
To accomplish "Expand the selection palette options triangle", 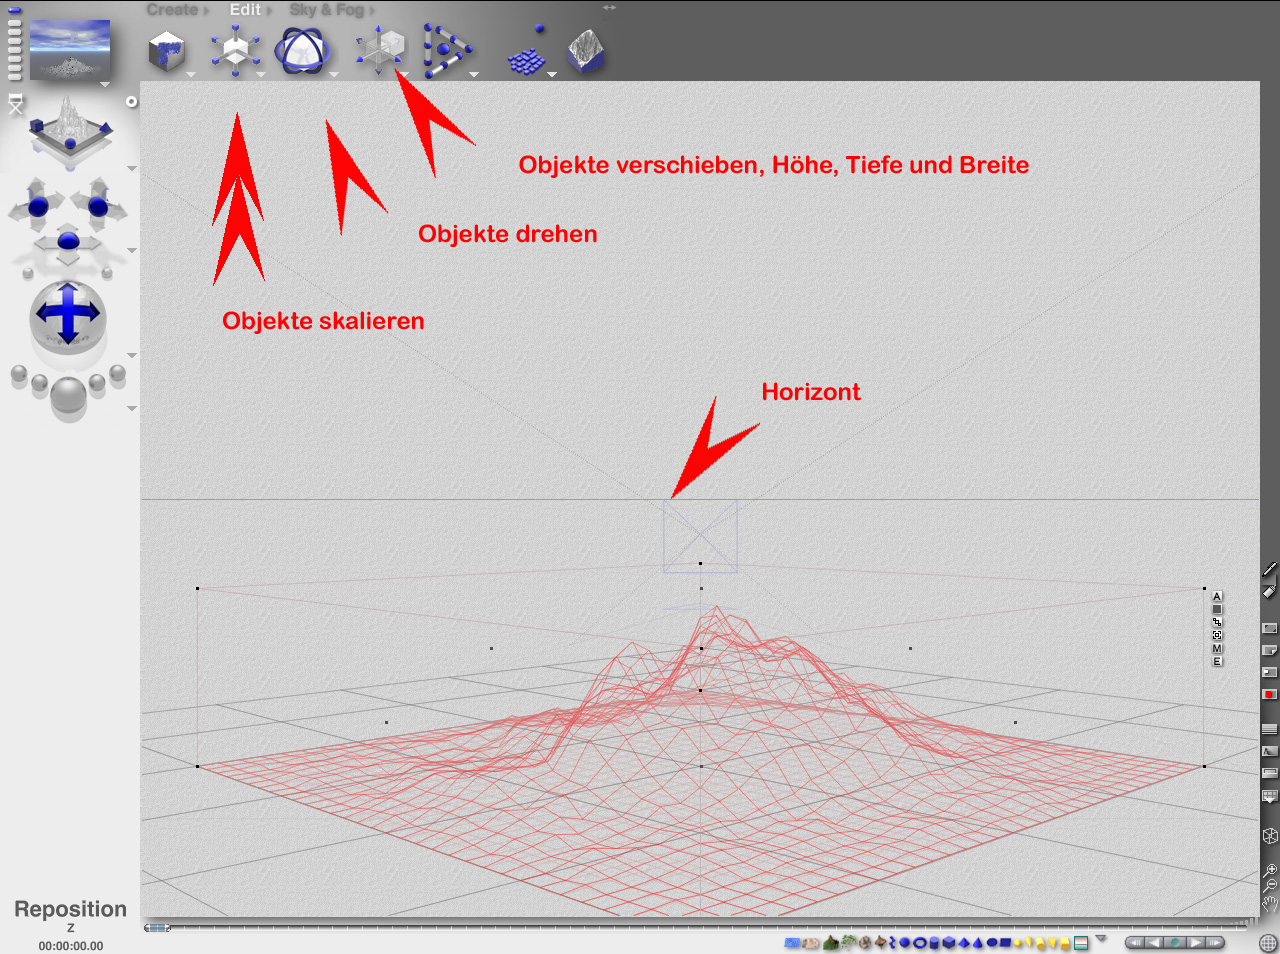I will point(1101,939).
